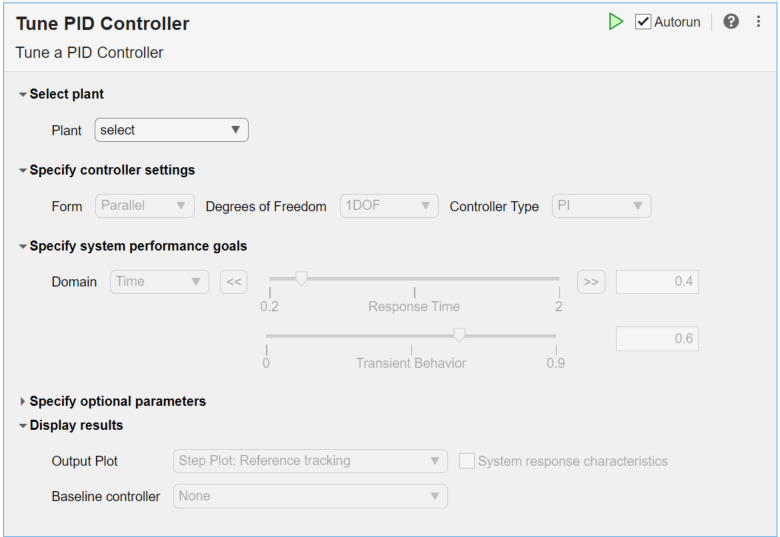Click the Response Time slider thumb
This screenshot has width=780, height=537.
point(301,279)
